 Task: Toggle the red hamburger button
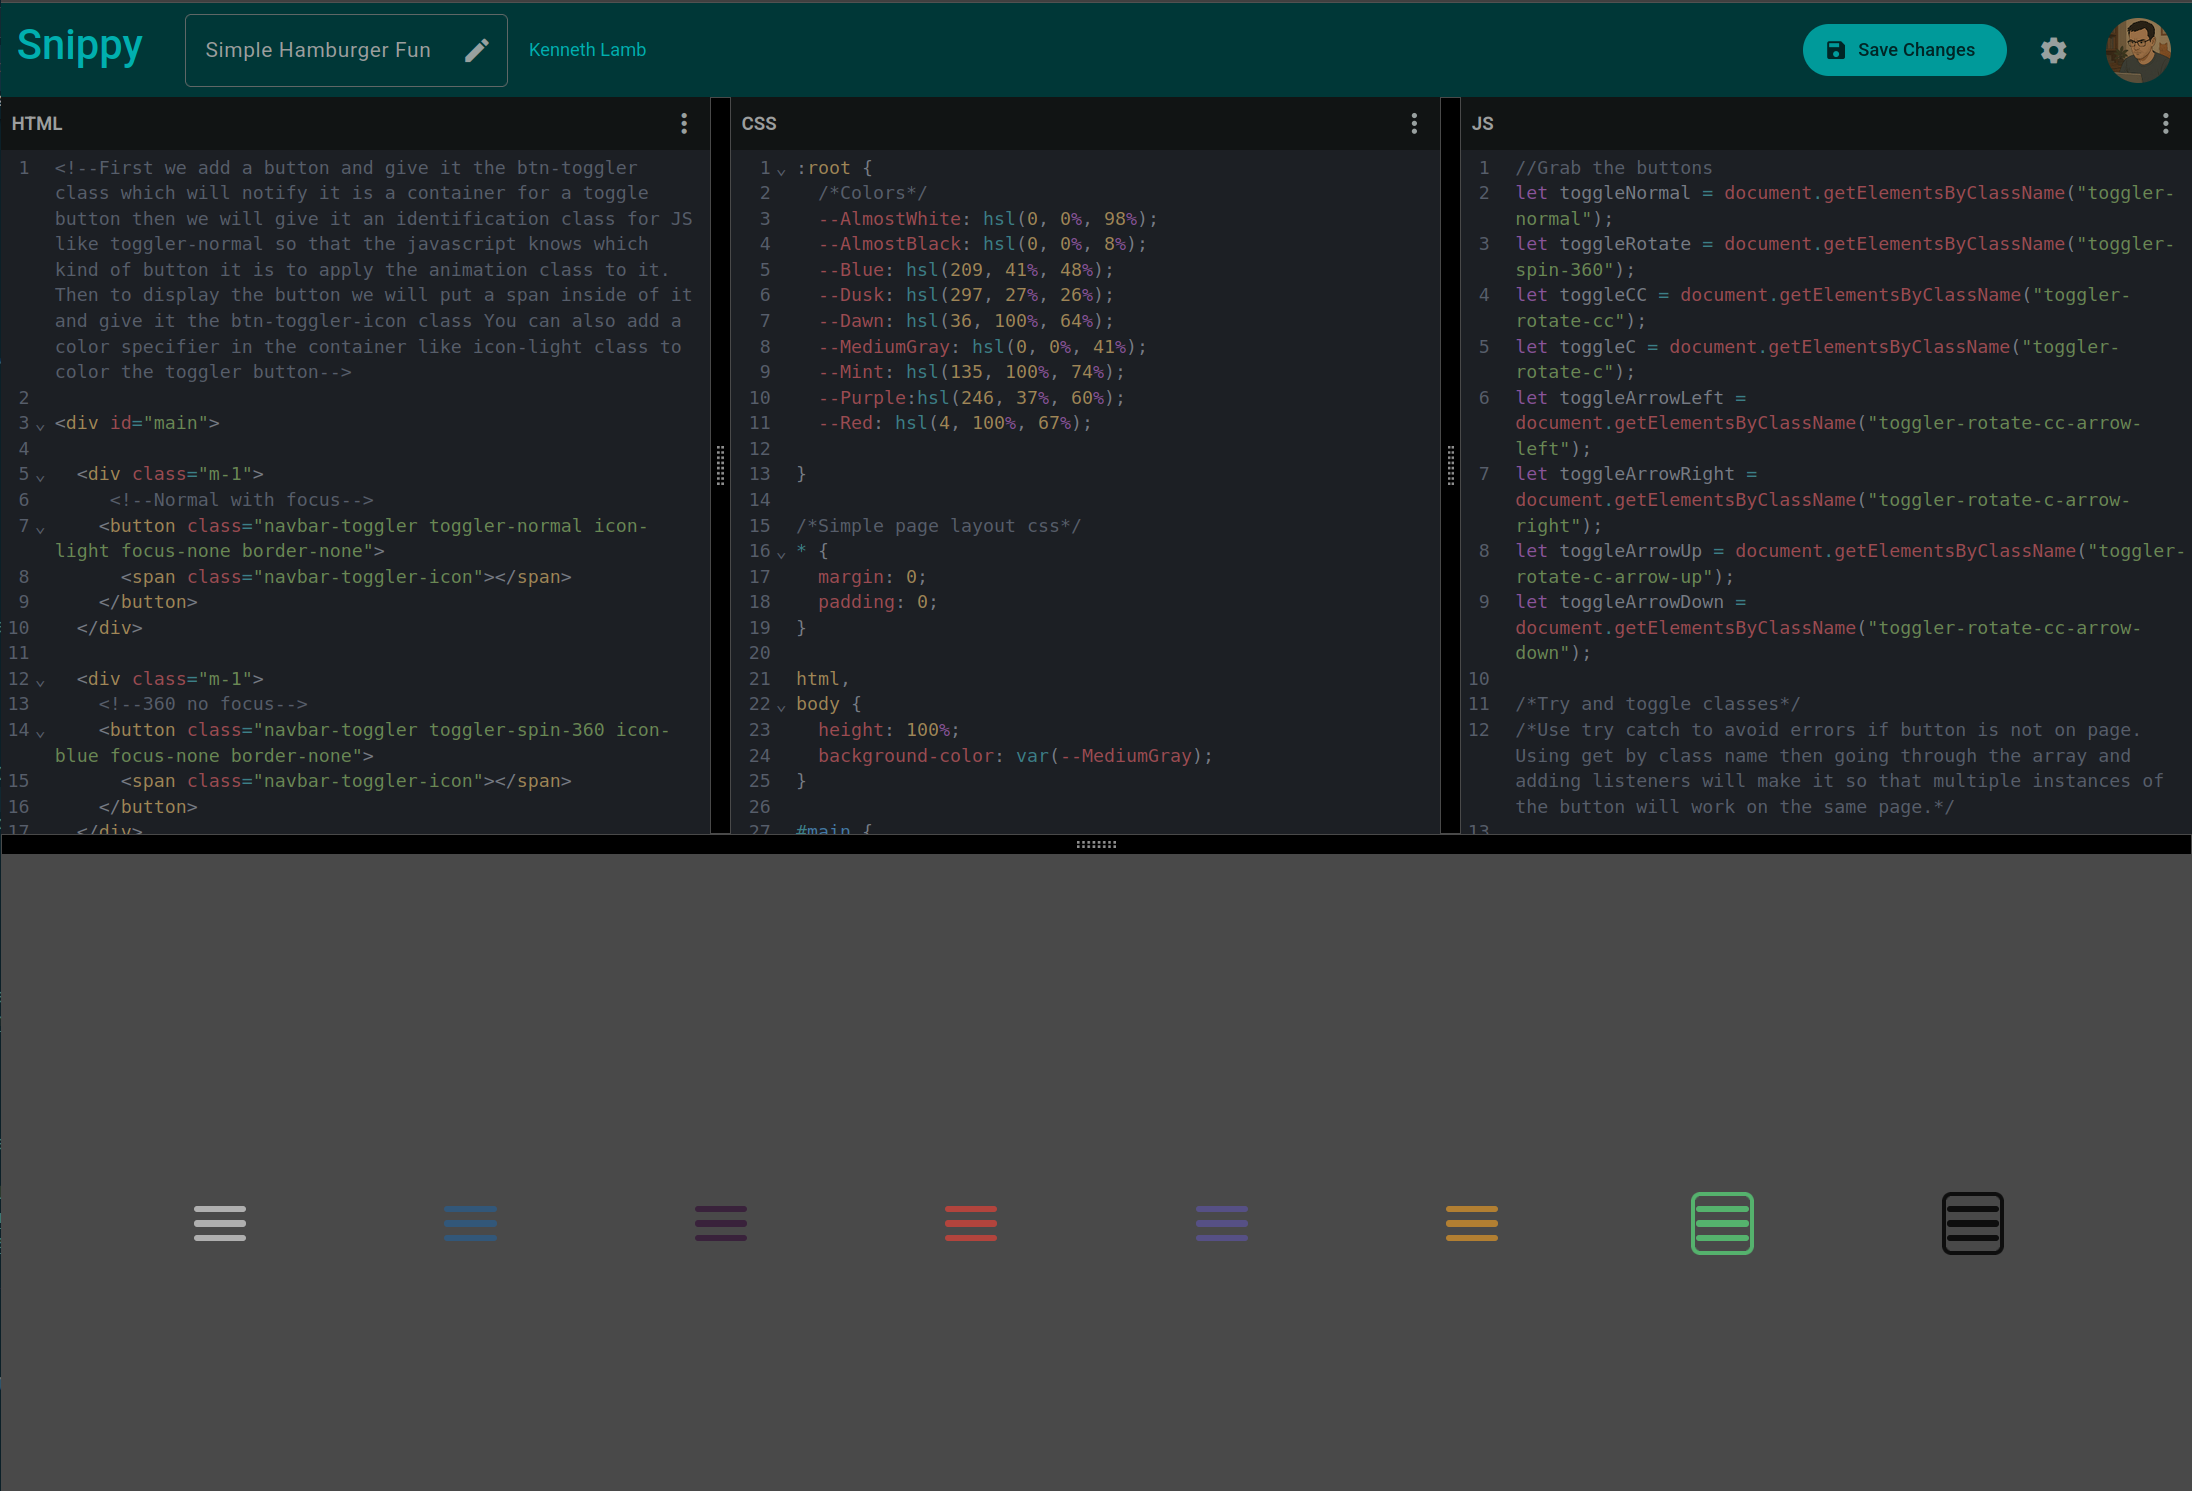(x=971, y=1223)
